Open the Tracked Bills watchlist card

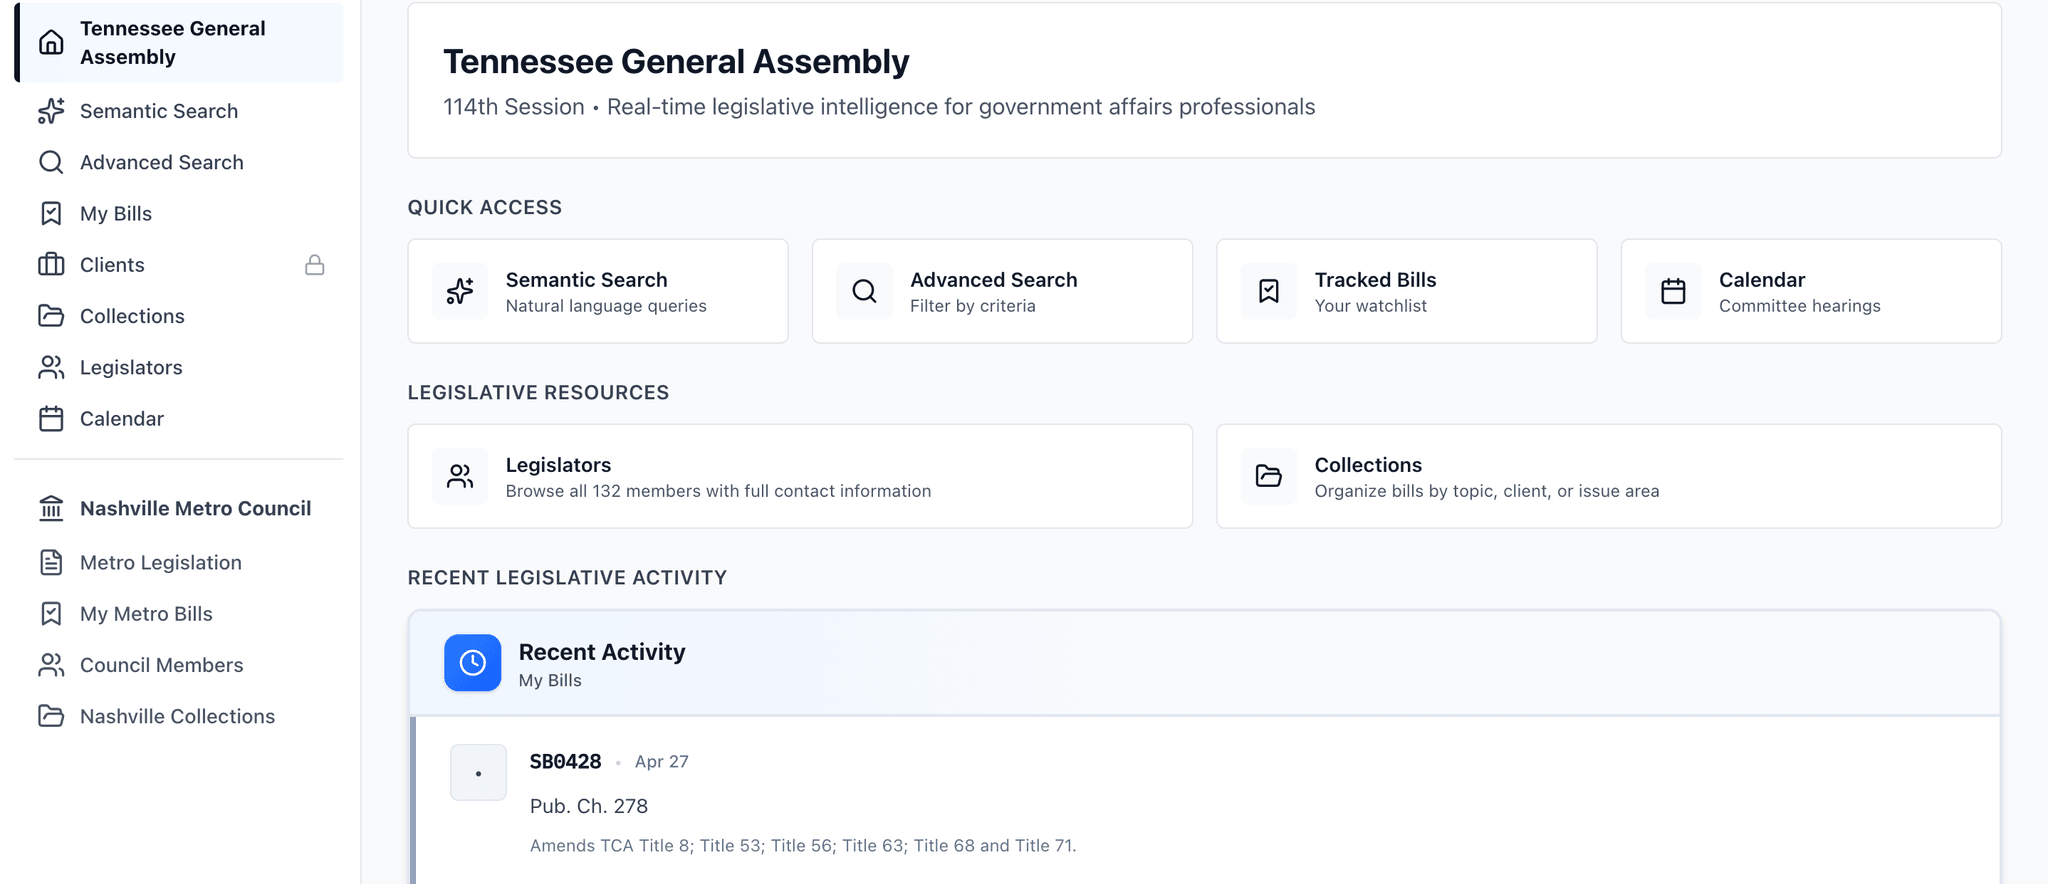[x=1405, y=290]
